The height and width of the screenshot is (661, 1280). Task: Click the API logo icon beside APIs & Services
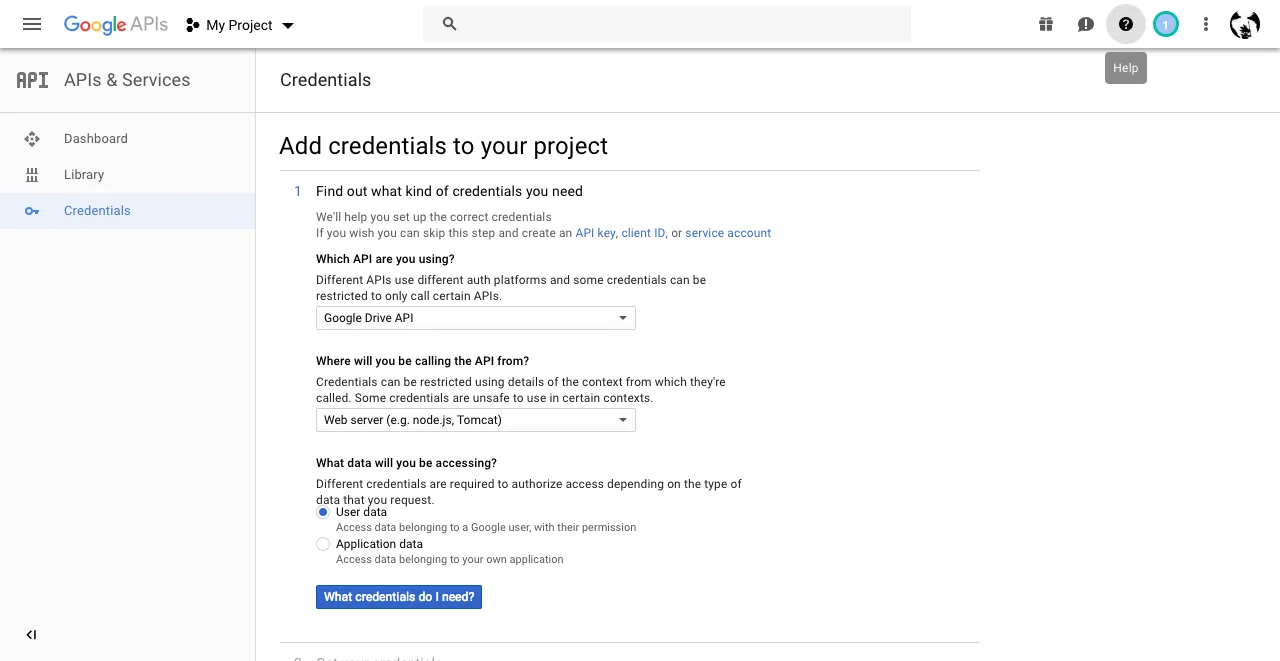tap(32, 80)
